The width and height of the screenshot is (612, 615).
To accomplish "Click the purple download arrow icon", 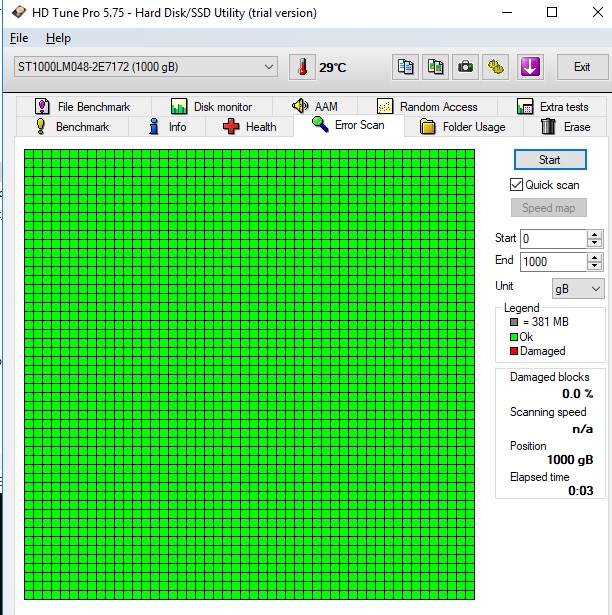I will click(x=529, y=67).
